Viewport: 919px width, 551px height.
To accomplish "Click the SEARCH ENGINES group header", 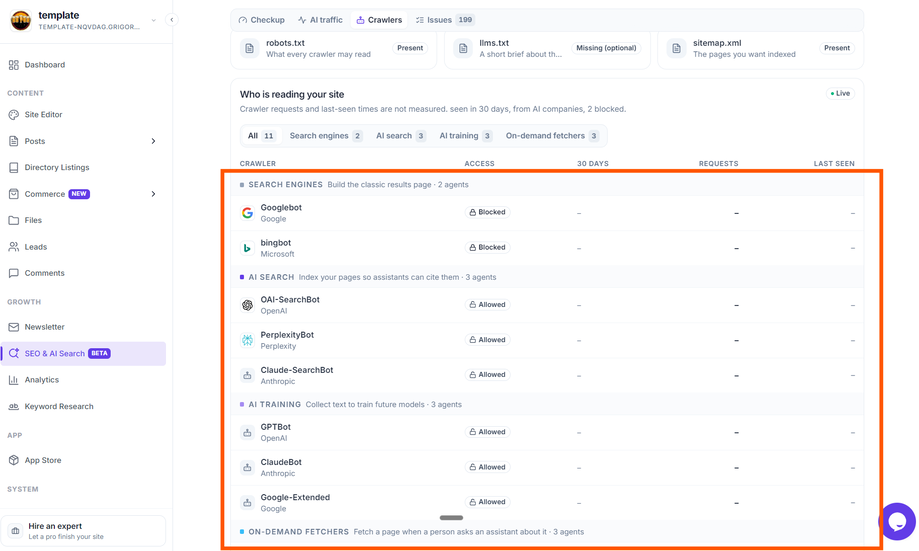I will tap(547, 185).
